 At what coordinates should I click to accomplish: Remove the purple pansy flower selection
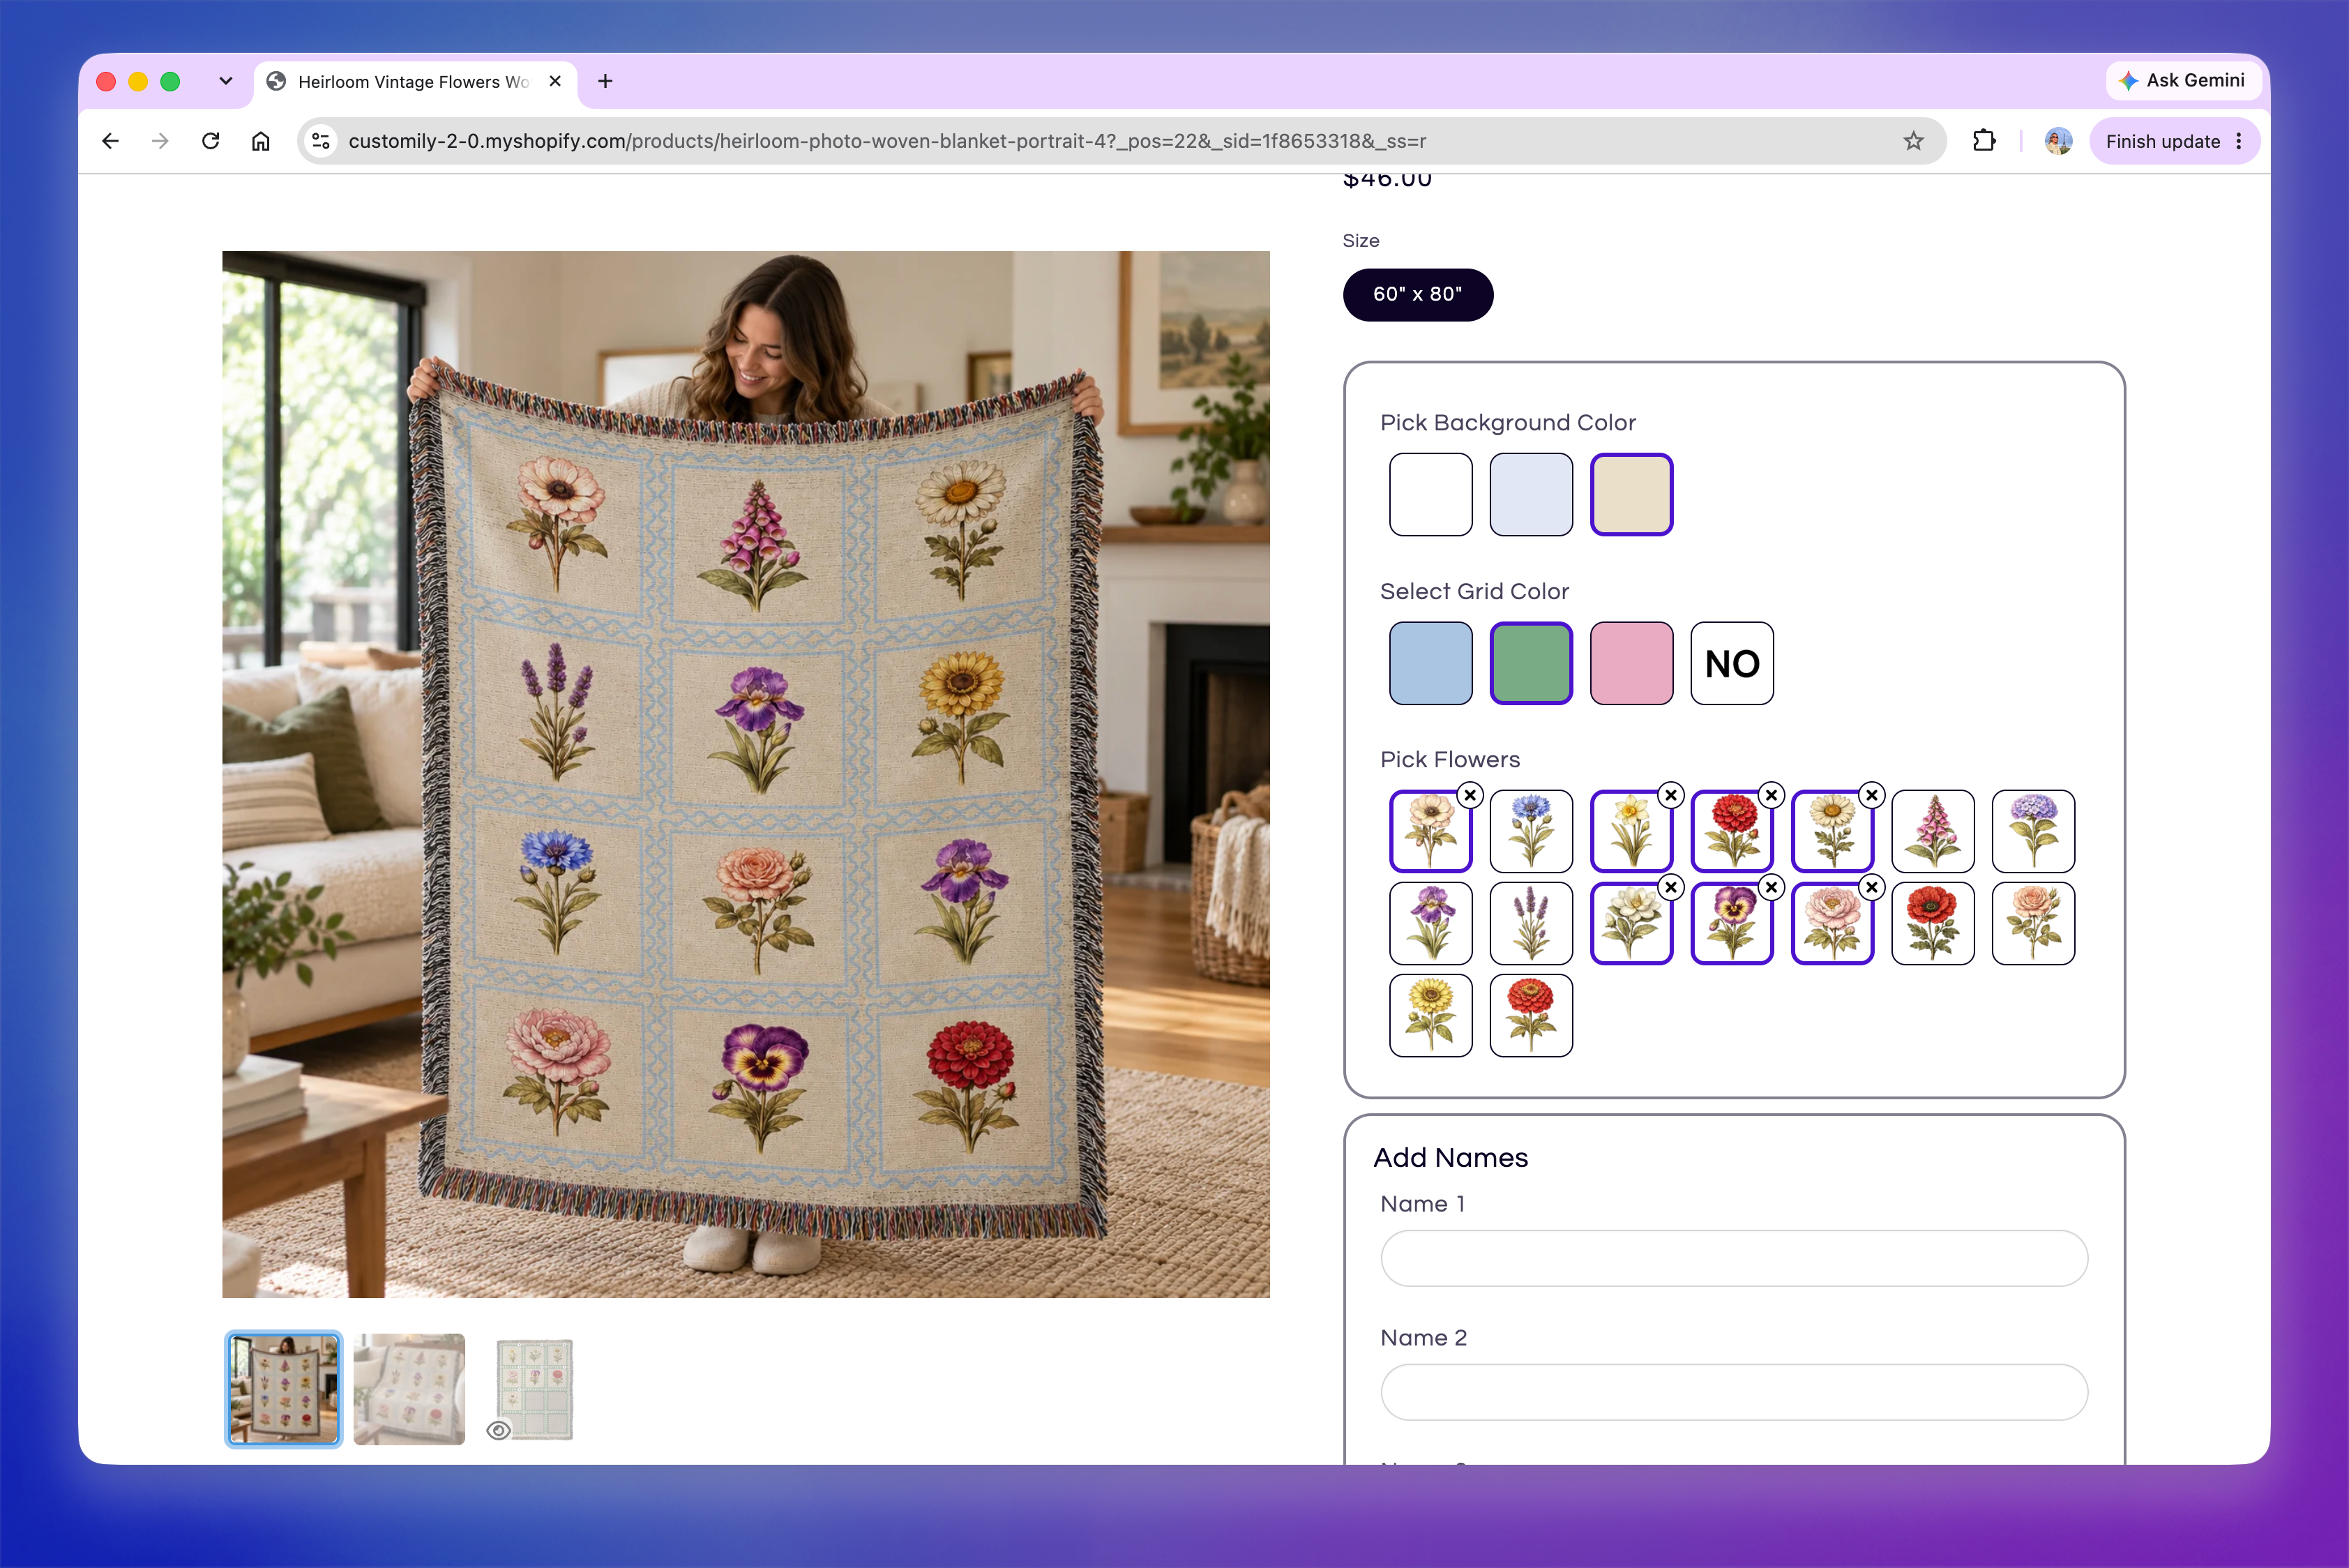1771,887
